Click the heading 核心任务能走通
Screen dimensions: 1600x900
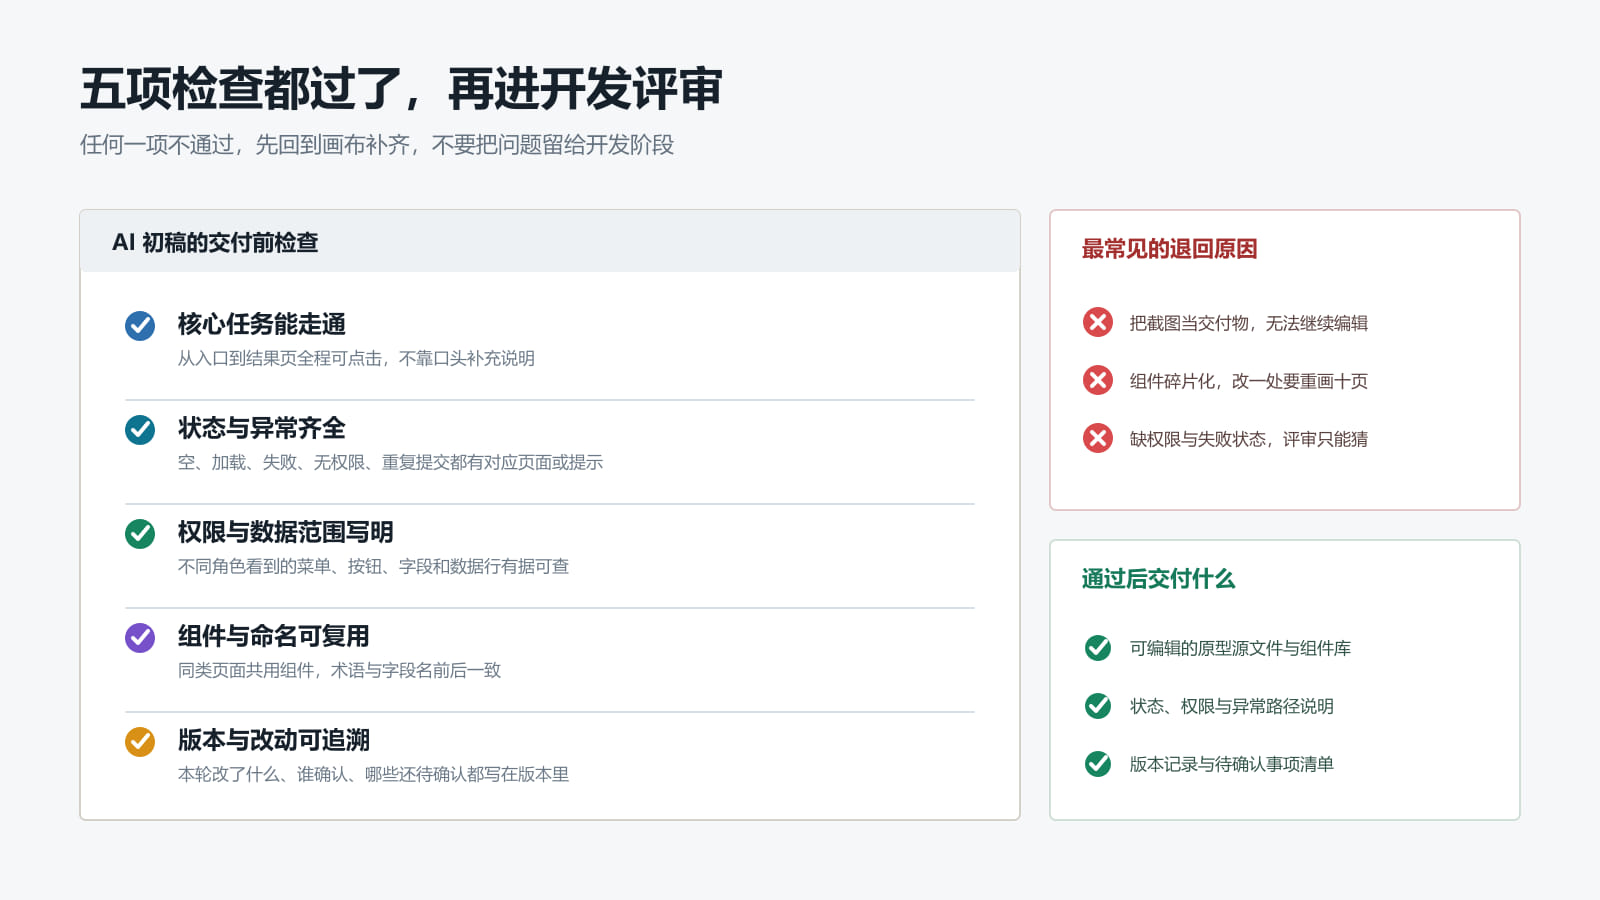(262, 324)
